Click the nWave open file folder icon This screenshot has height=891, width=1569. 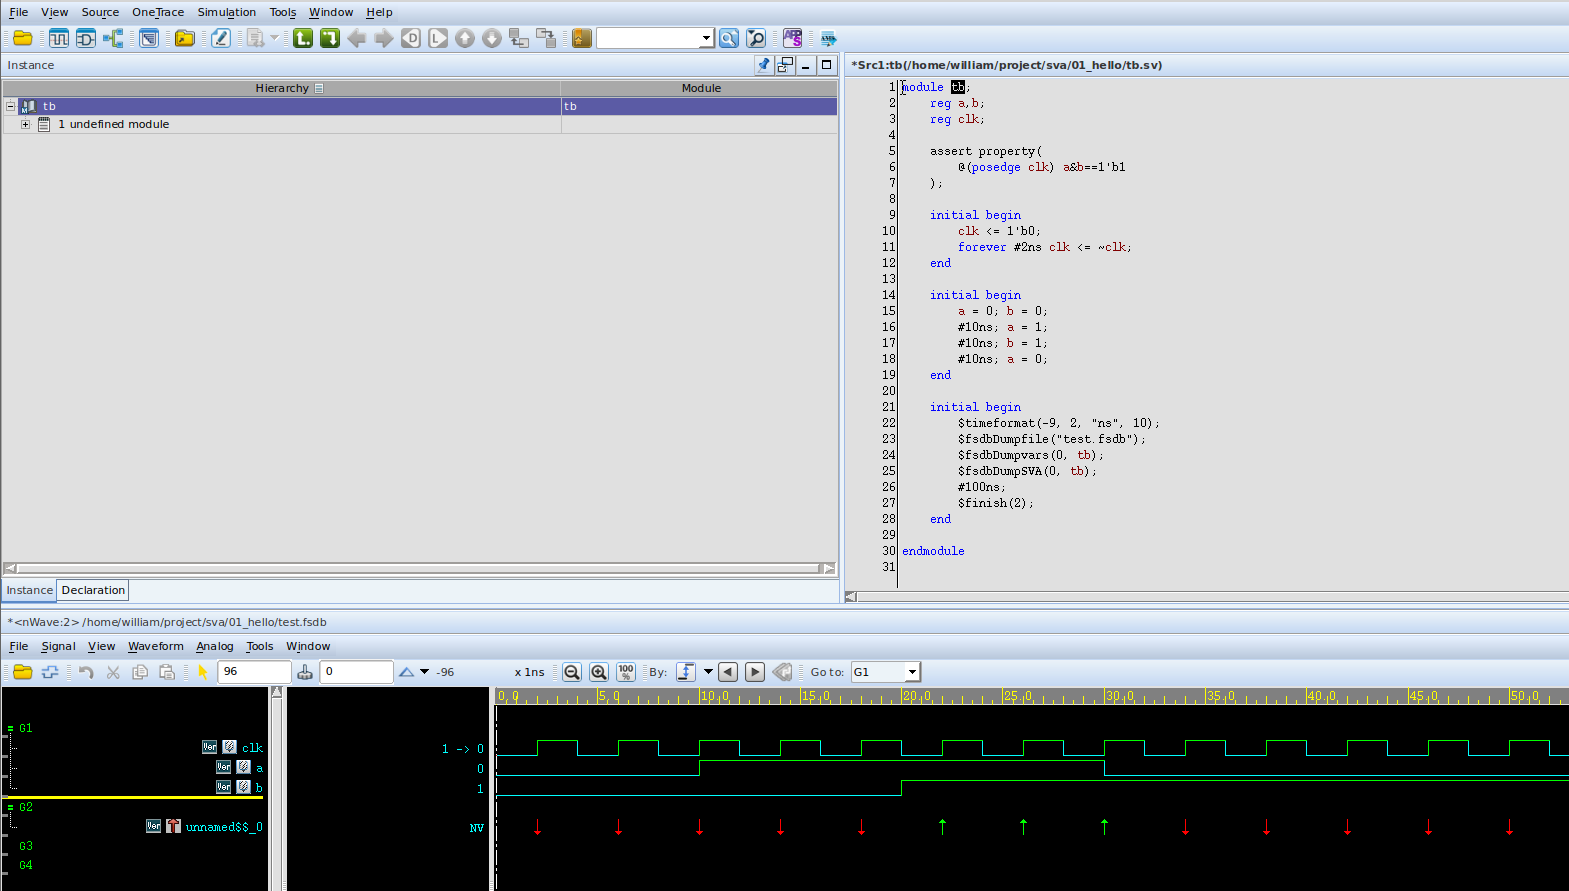(x=23, y=672)
